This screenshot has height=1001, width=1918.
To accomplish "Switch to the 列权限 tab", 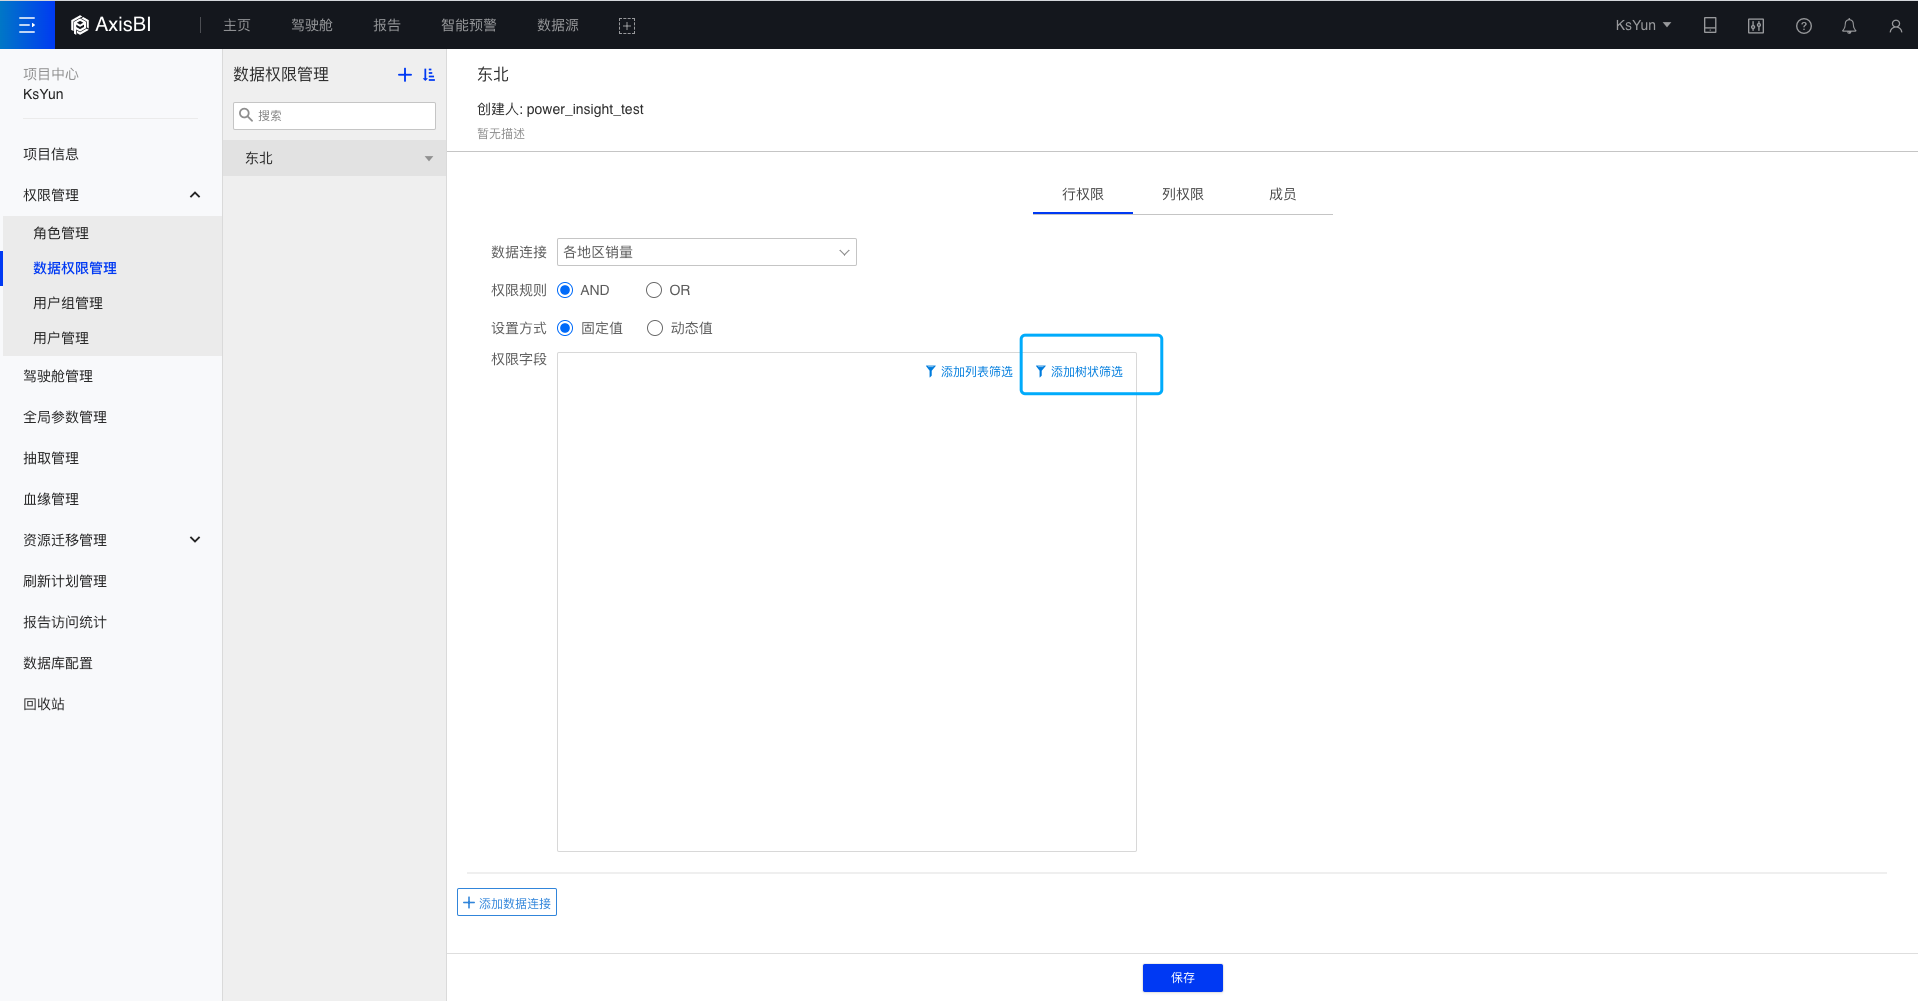I will (x=1182, y=194).
